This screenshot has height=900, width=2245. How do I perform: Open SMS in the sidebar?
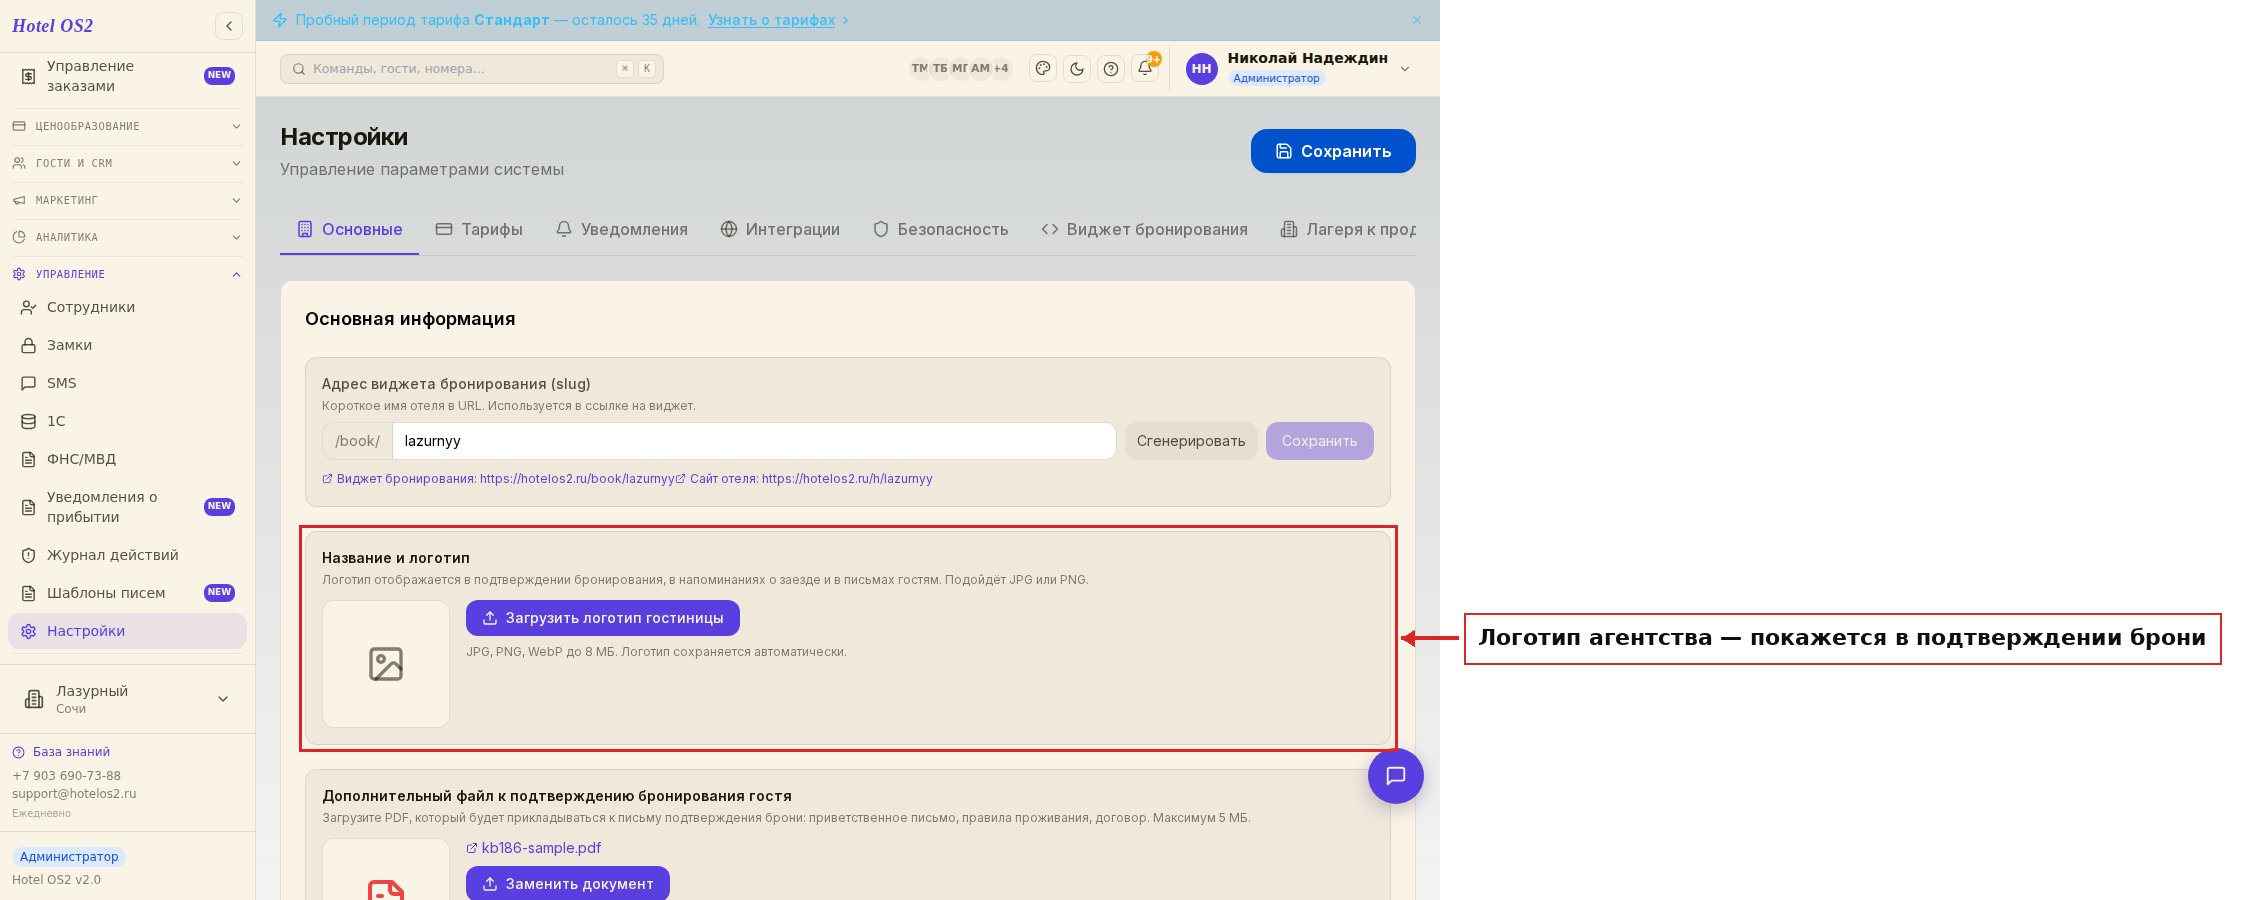[x=127, y=383]
